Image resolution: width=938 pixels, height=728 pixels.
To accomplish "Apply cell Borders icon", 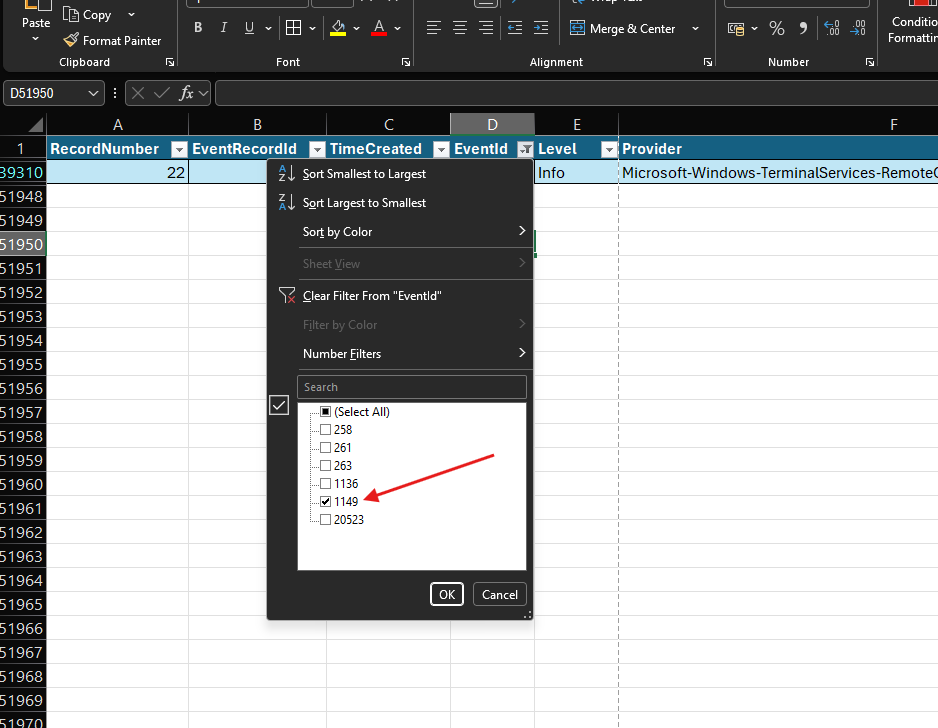I will 293,28.
